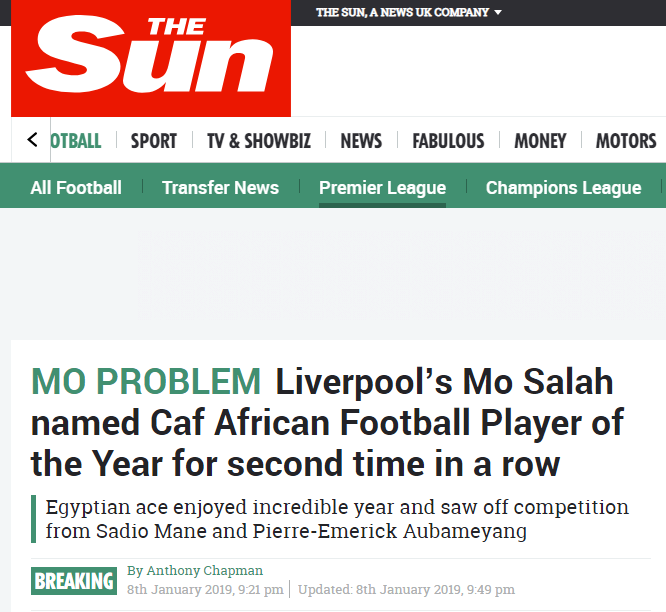Click The Sun logo
Image resolution: width=666 pixels, height=612 pixels.
tap(151, 58)
